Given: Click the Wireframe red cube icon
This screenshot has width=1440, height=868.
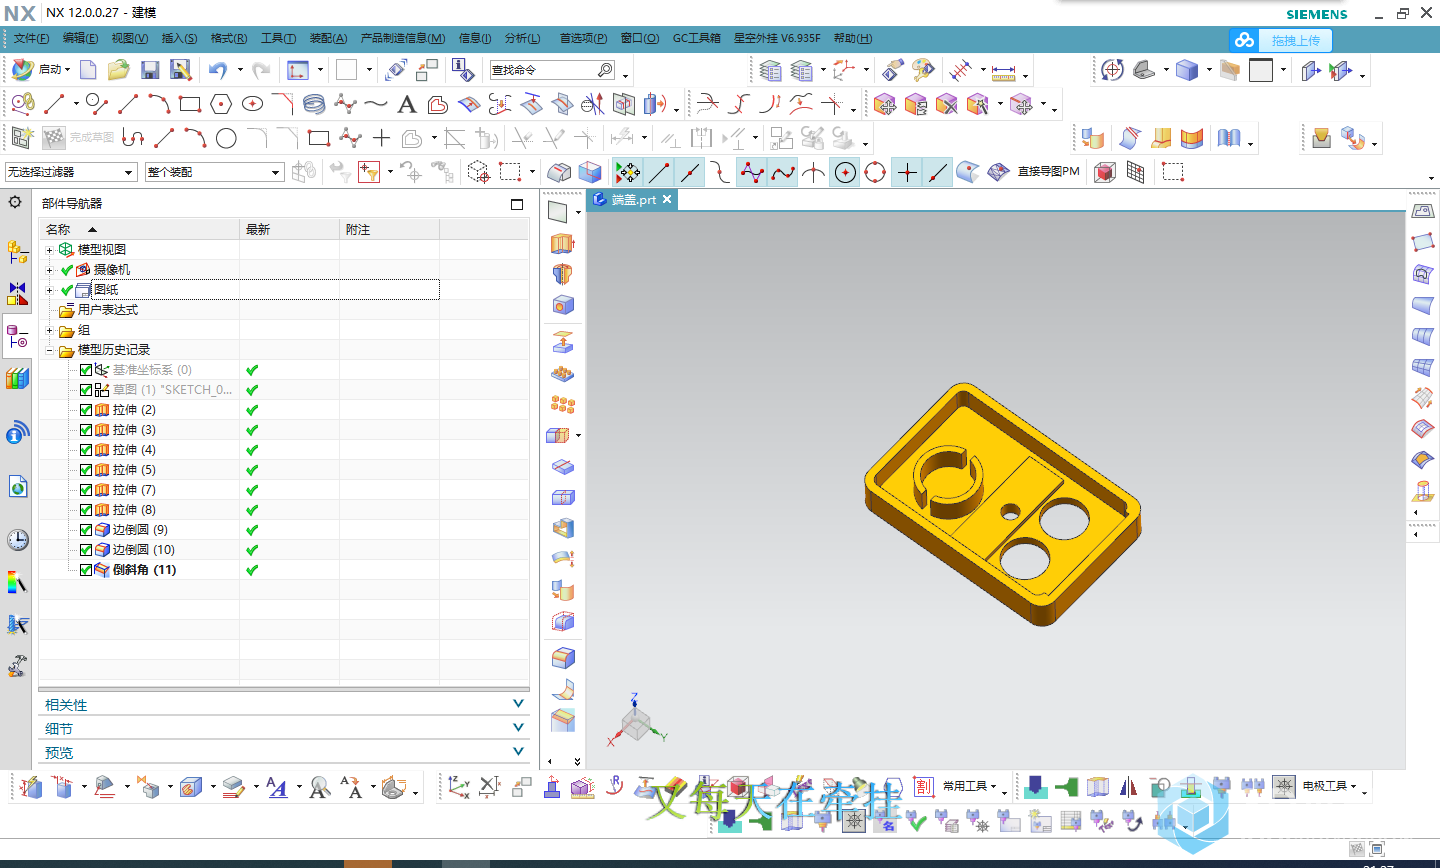Looking at the screenshot, I should (x=1104, y=172).
